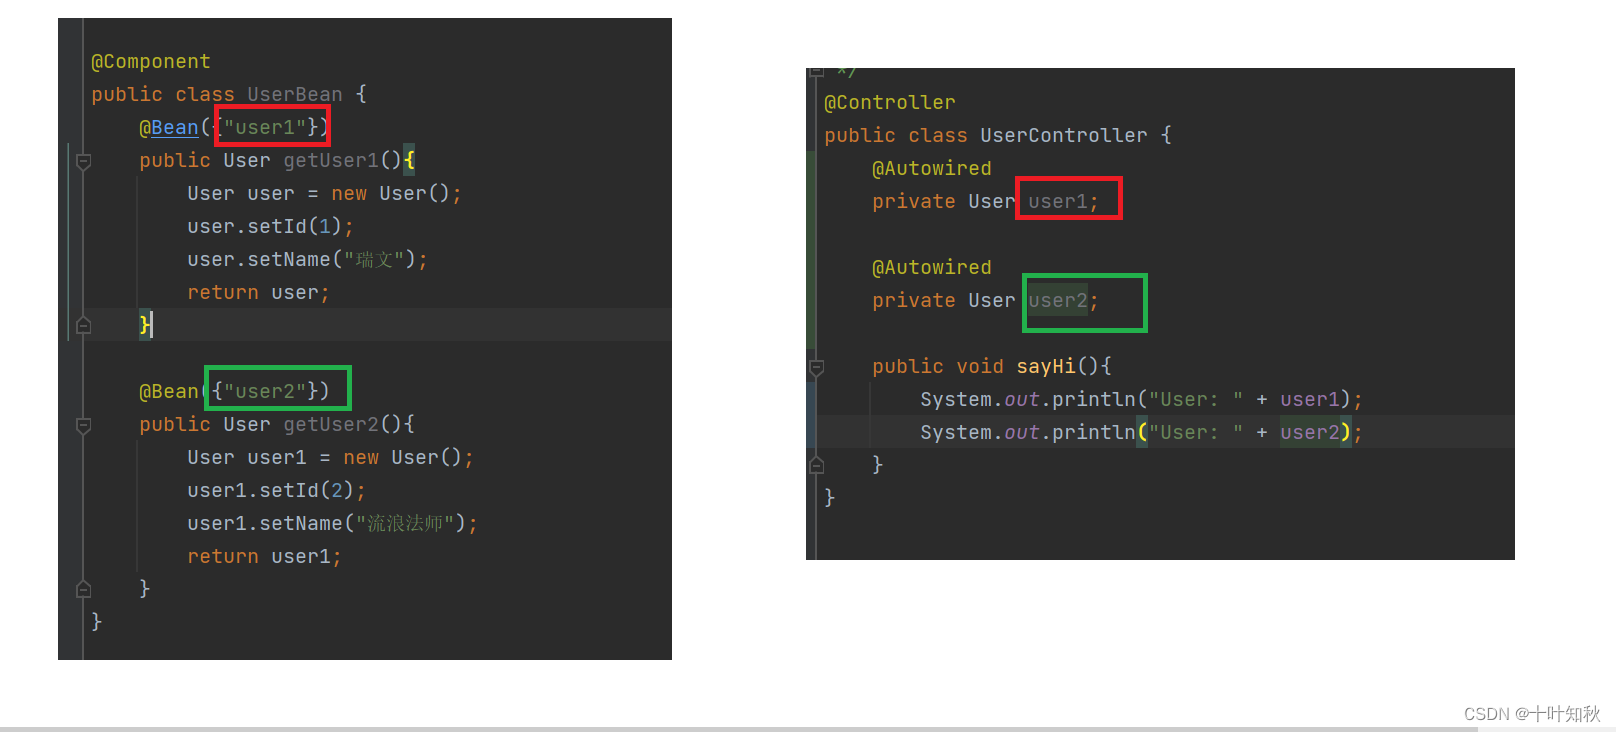Click 'System' in the println line ending with user1
Image resolution: width=1616 pixels, height=732 pixels.
pyautogui.click(x=956, y=400)
